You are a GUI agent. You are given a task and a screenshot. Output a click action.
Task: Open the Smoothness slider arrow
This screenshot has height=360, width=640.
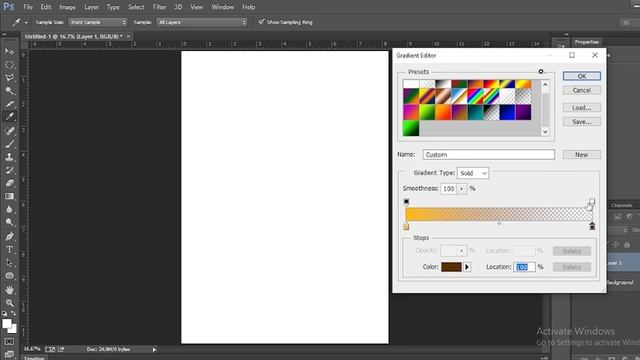coord(462,189)
